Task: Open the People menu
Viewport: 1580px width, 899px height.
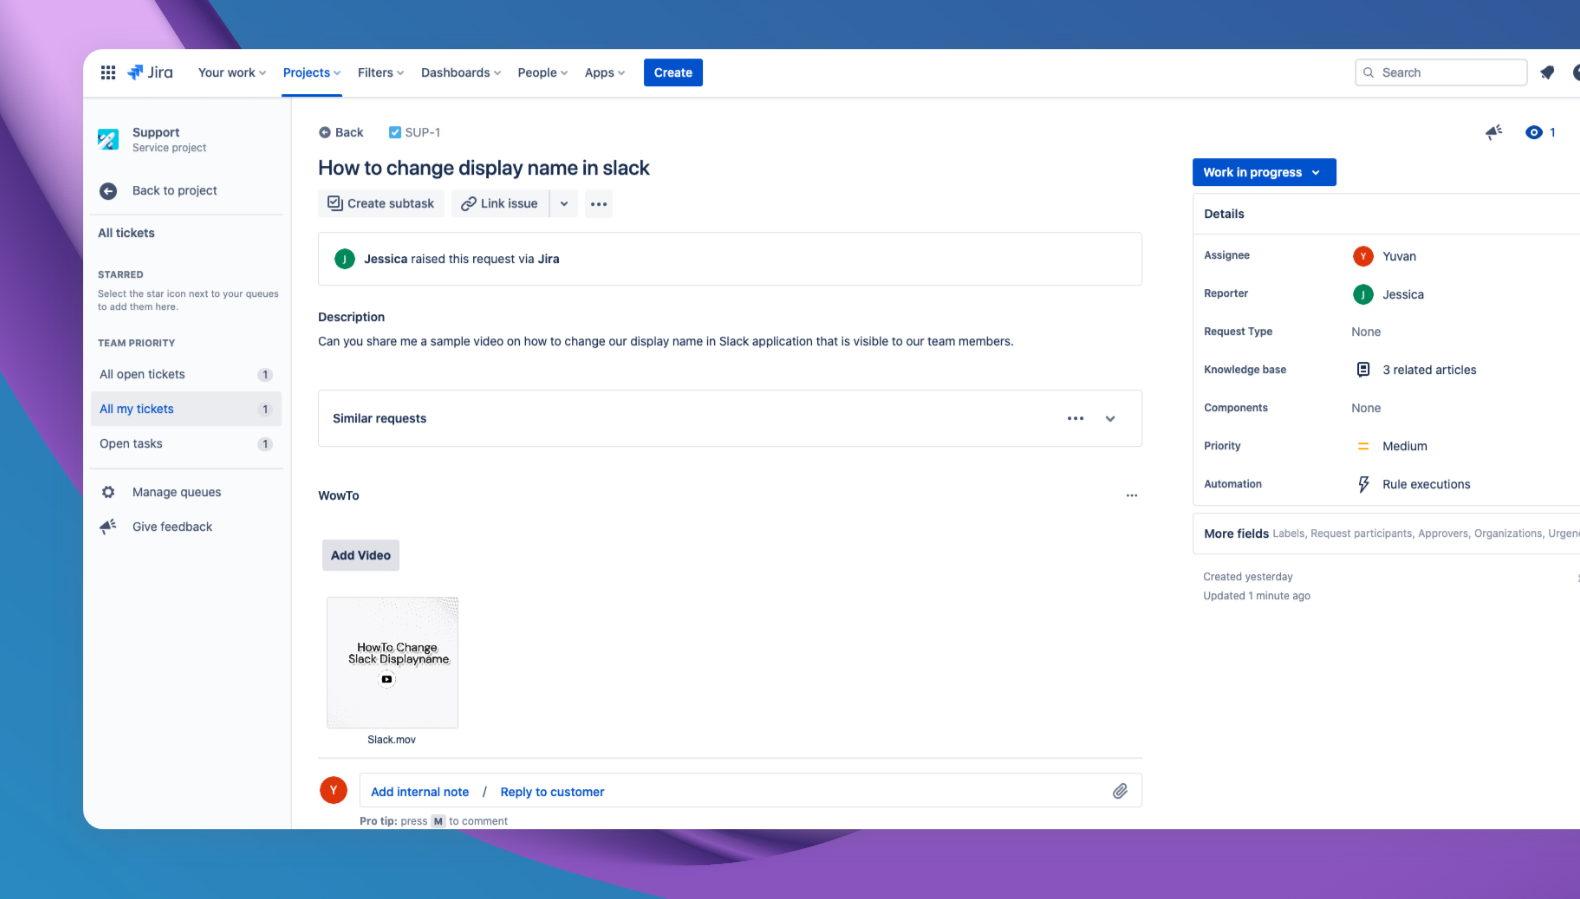Action: click(x=543, y=73)
